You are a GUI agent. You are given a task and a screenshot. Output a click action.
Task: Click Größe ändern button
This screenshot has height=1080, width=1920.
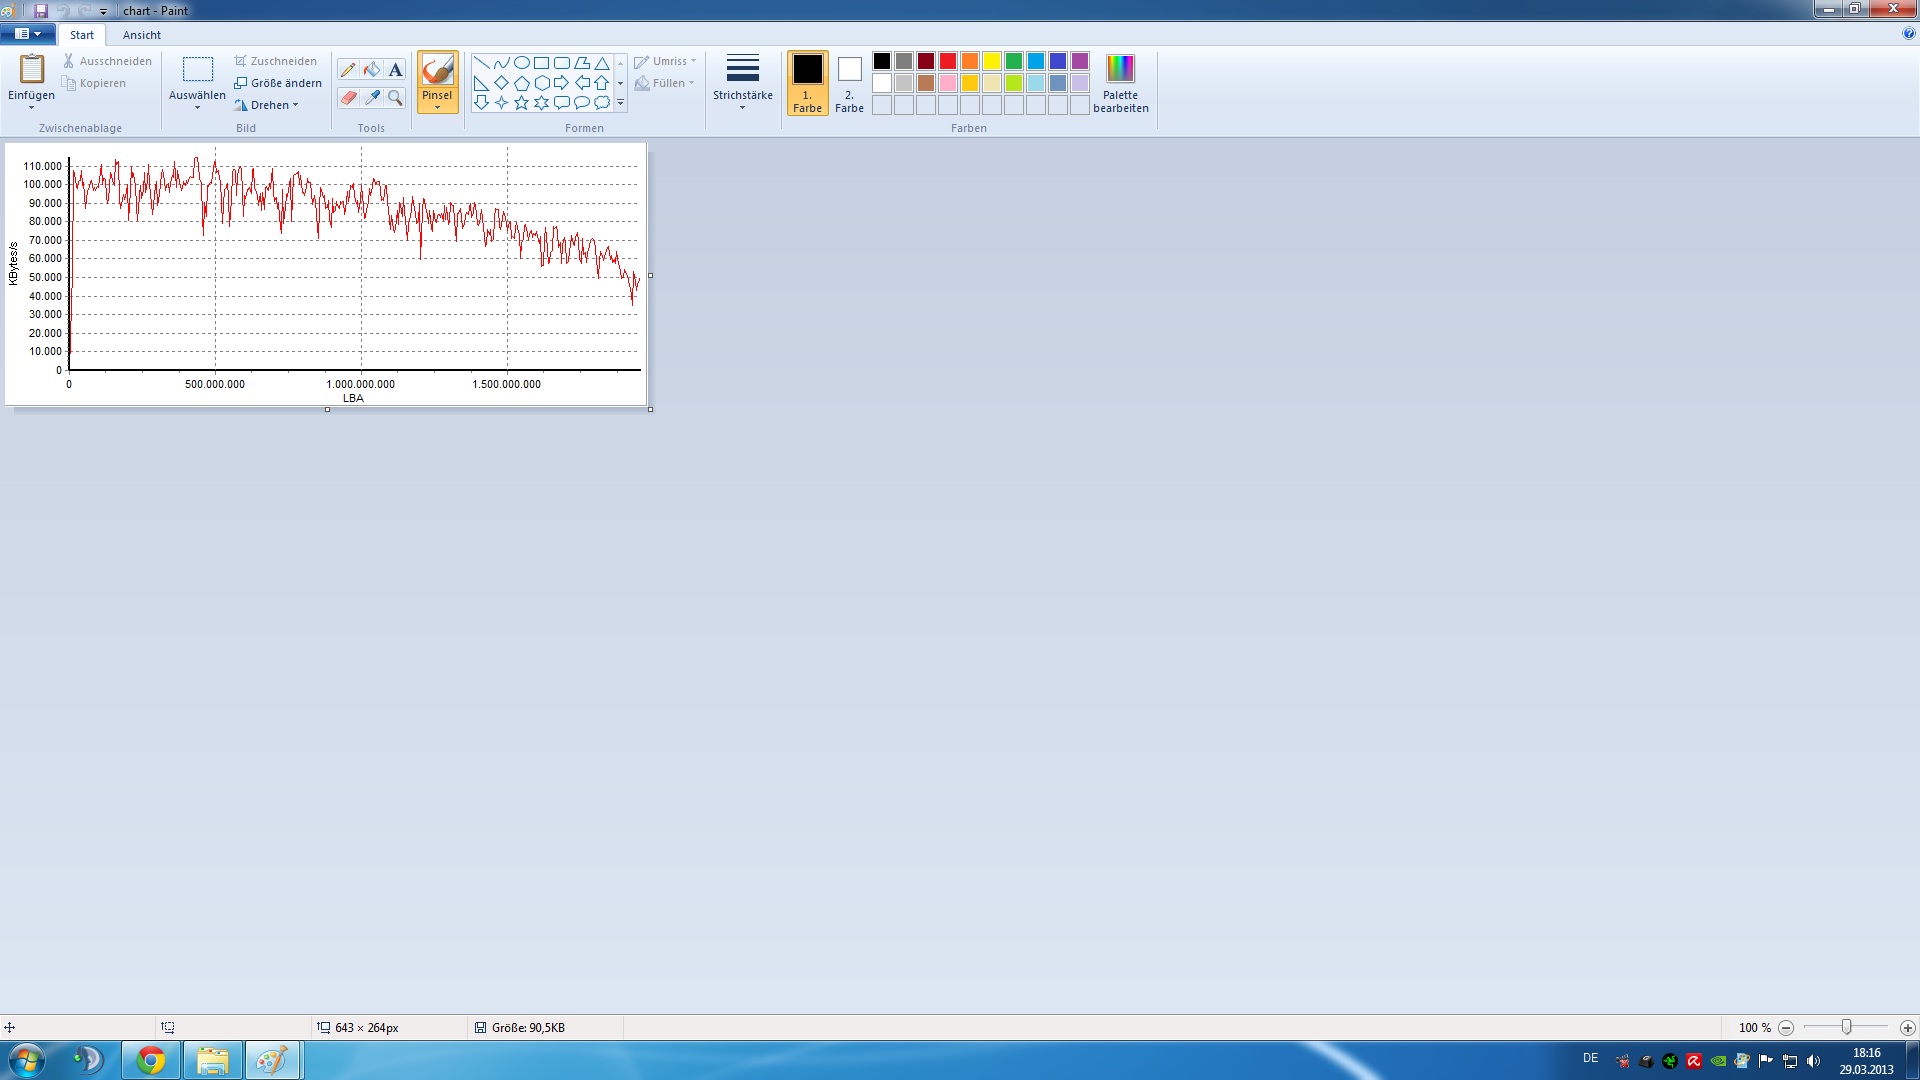tap(278, 83)
